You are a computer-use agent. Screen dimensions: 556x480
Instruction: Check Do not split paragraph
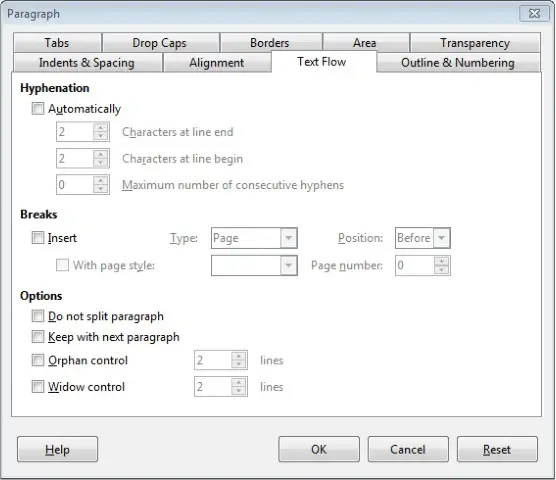(38, 316)
